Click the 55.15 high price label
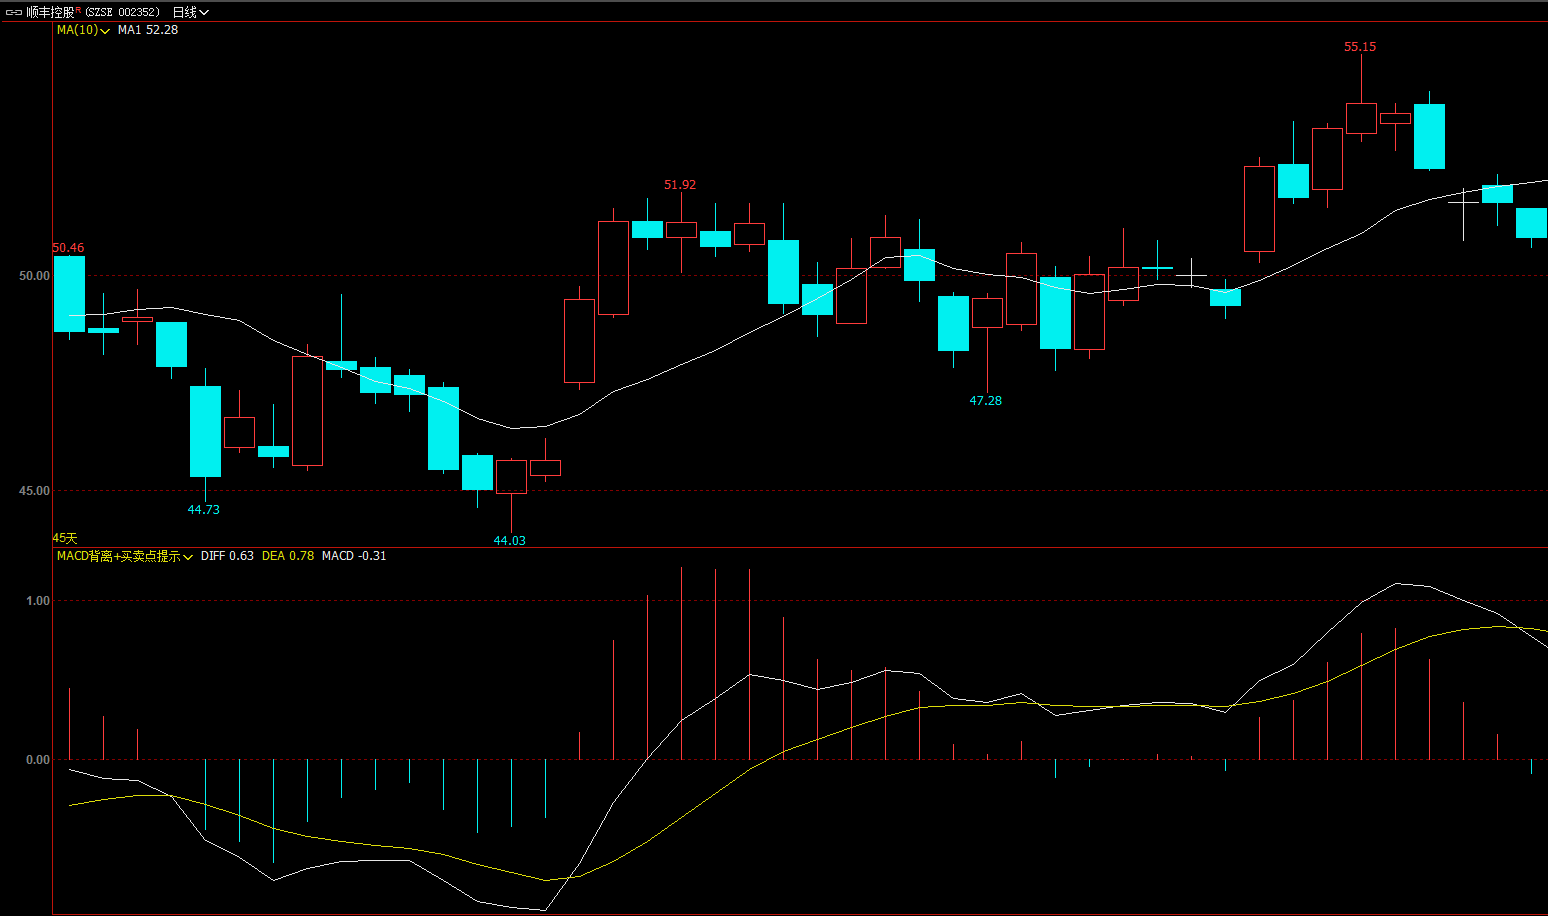This screenshot has height=916, width=1548. [1360, 47]
